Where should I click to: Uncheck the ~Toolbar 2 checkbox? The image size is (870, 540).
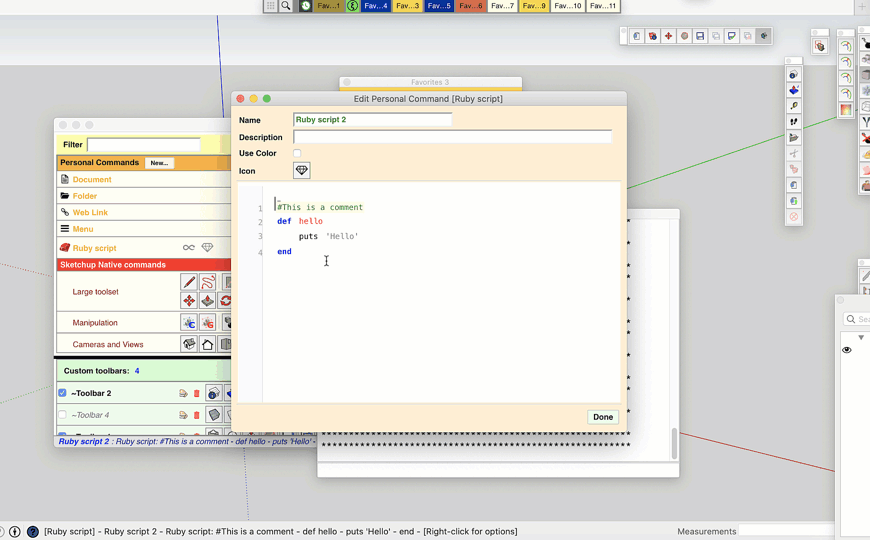62,393
